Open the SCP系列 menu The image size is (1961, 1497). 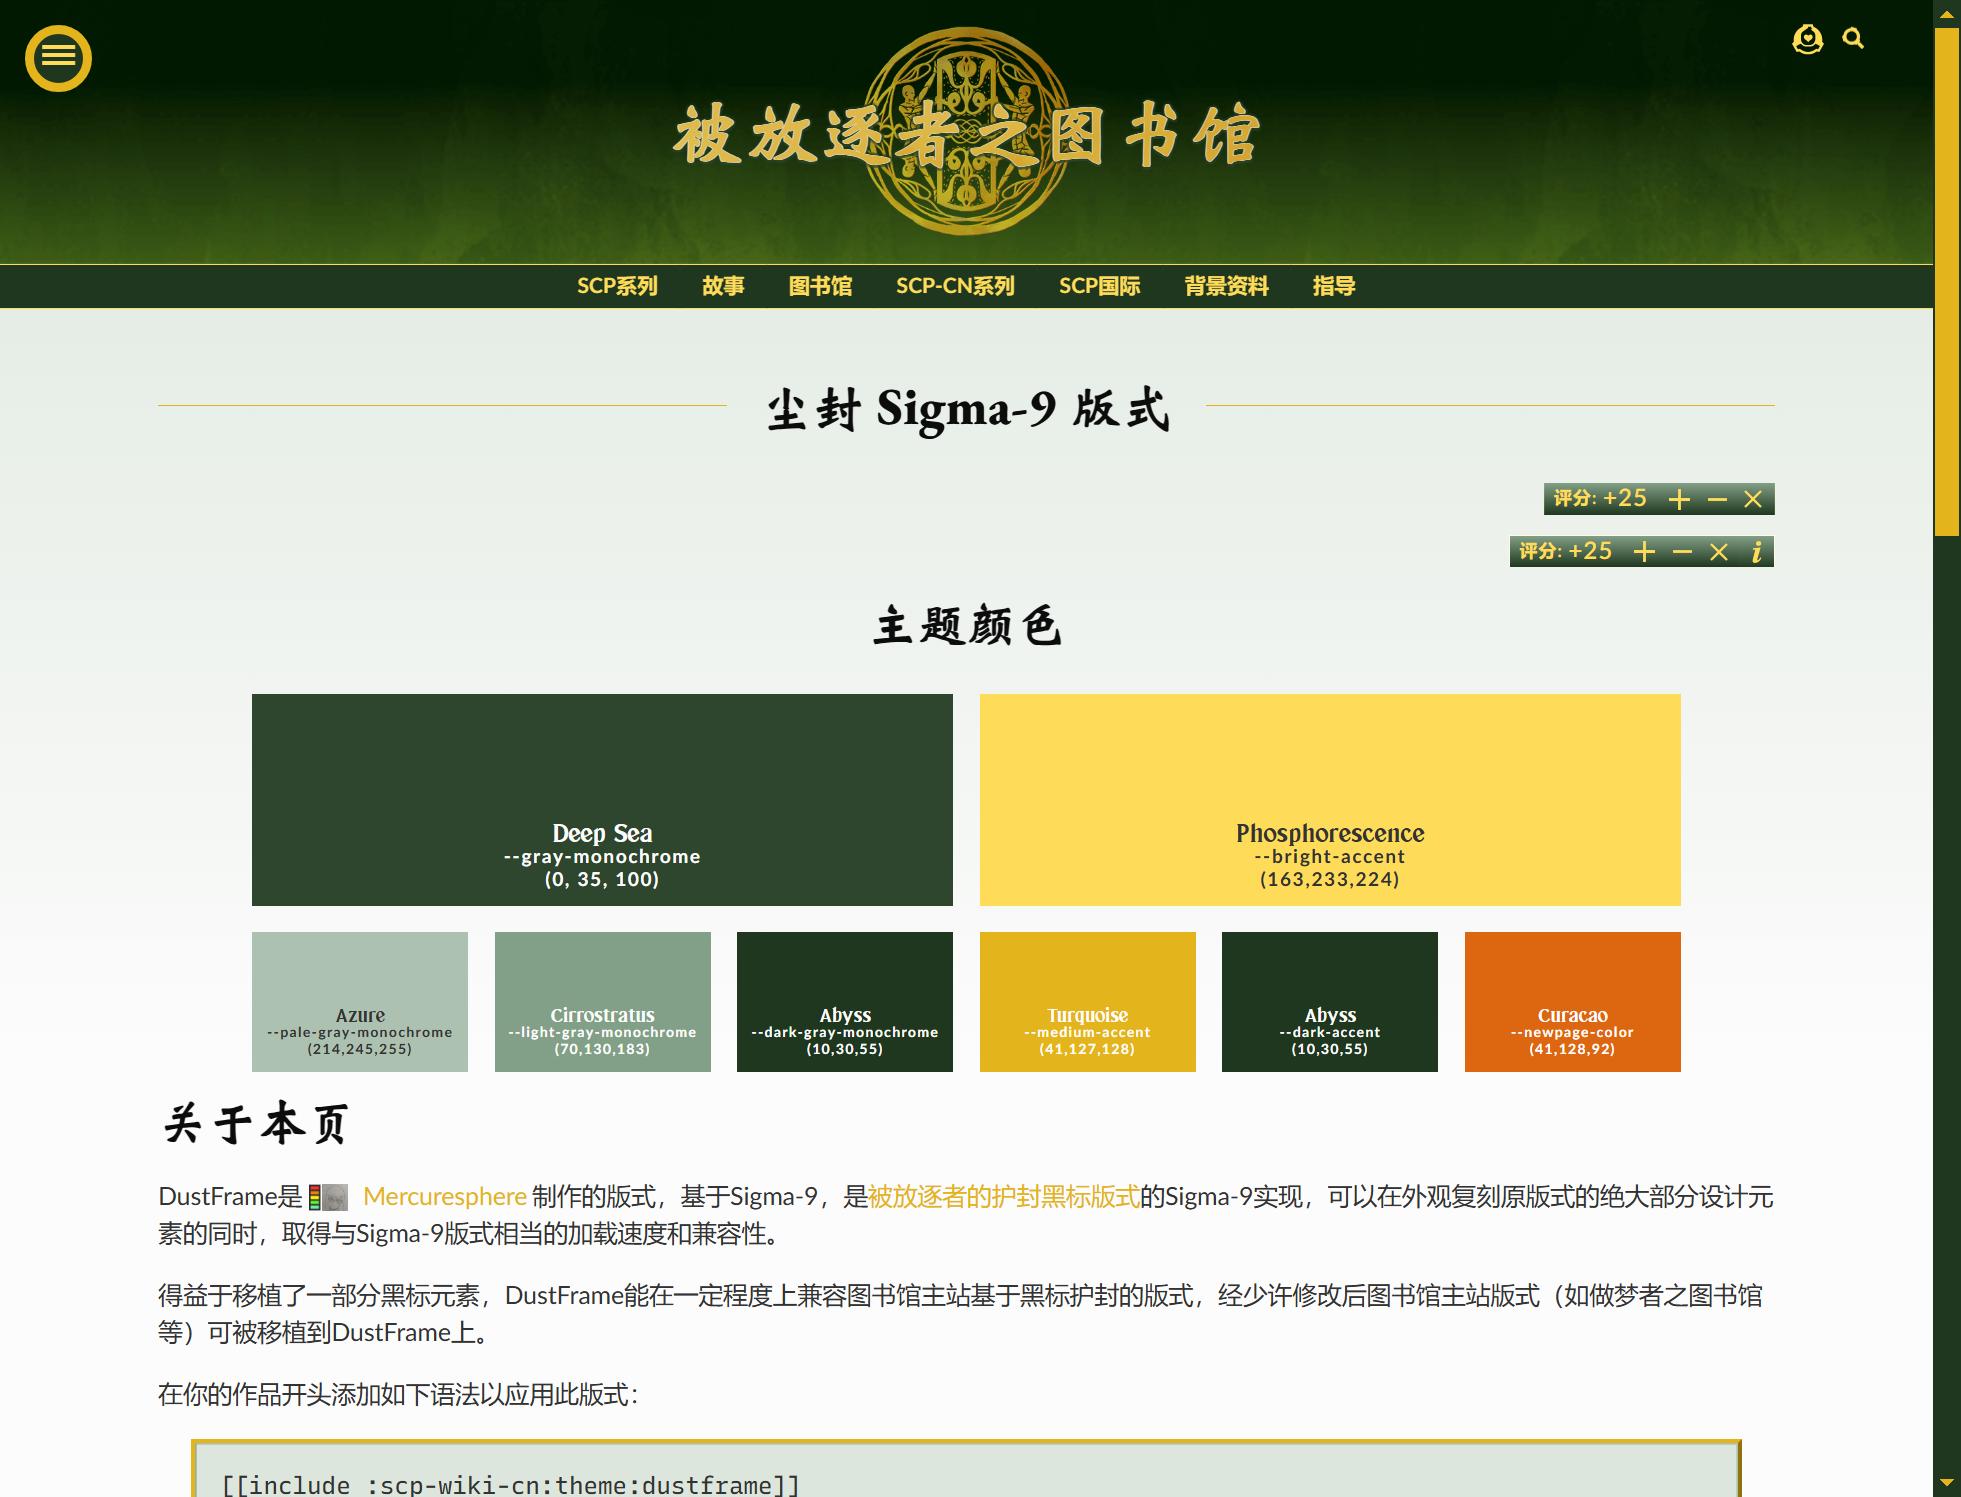(617, 286)
